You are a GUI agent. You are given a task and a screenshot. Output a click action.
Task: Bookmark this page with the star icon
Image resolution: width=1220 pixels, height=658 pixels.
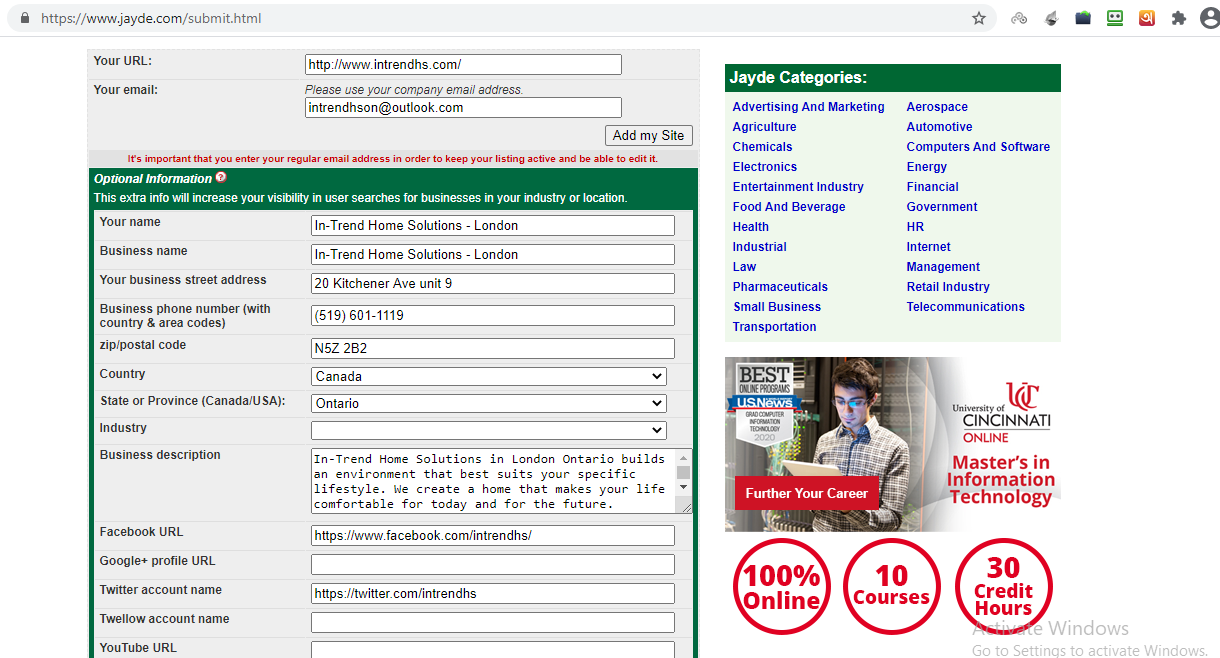[979, 18]
